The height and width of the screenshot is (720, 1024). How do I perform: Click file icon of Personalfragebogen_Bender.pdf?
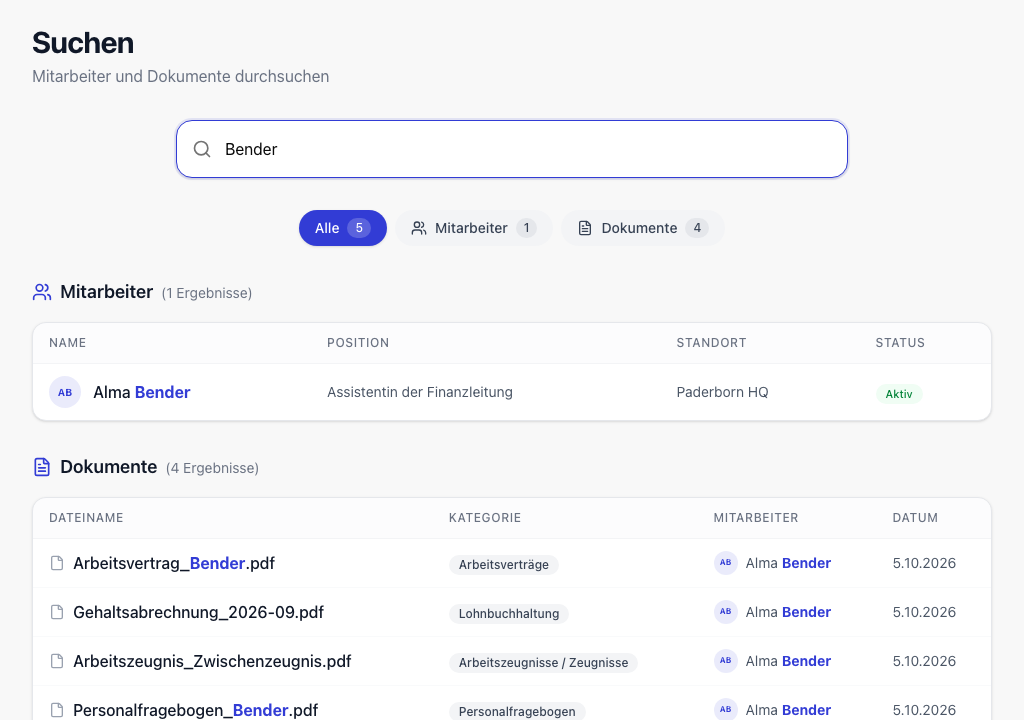57,710
